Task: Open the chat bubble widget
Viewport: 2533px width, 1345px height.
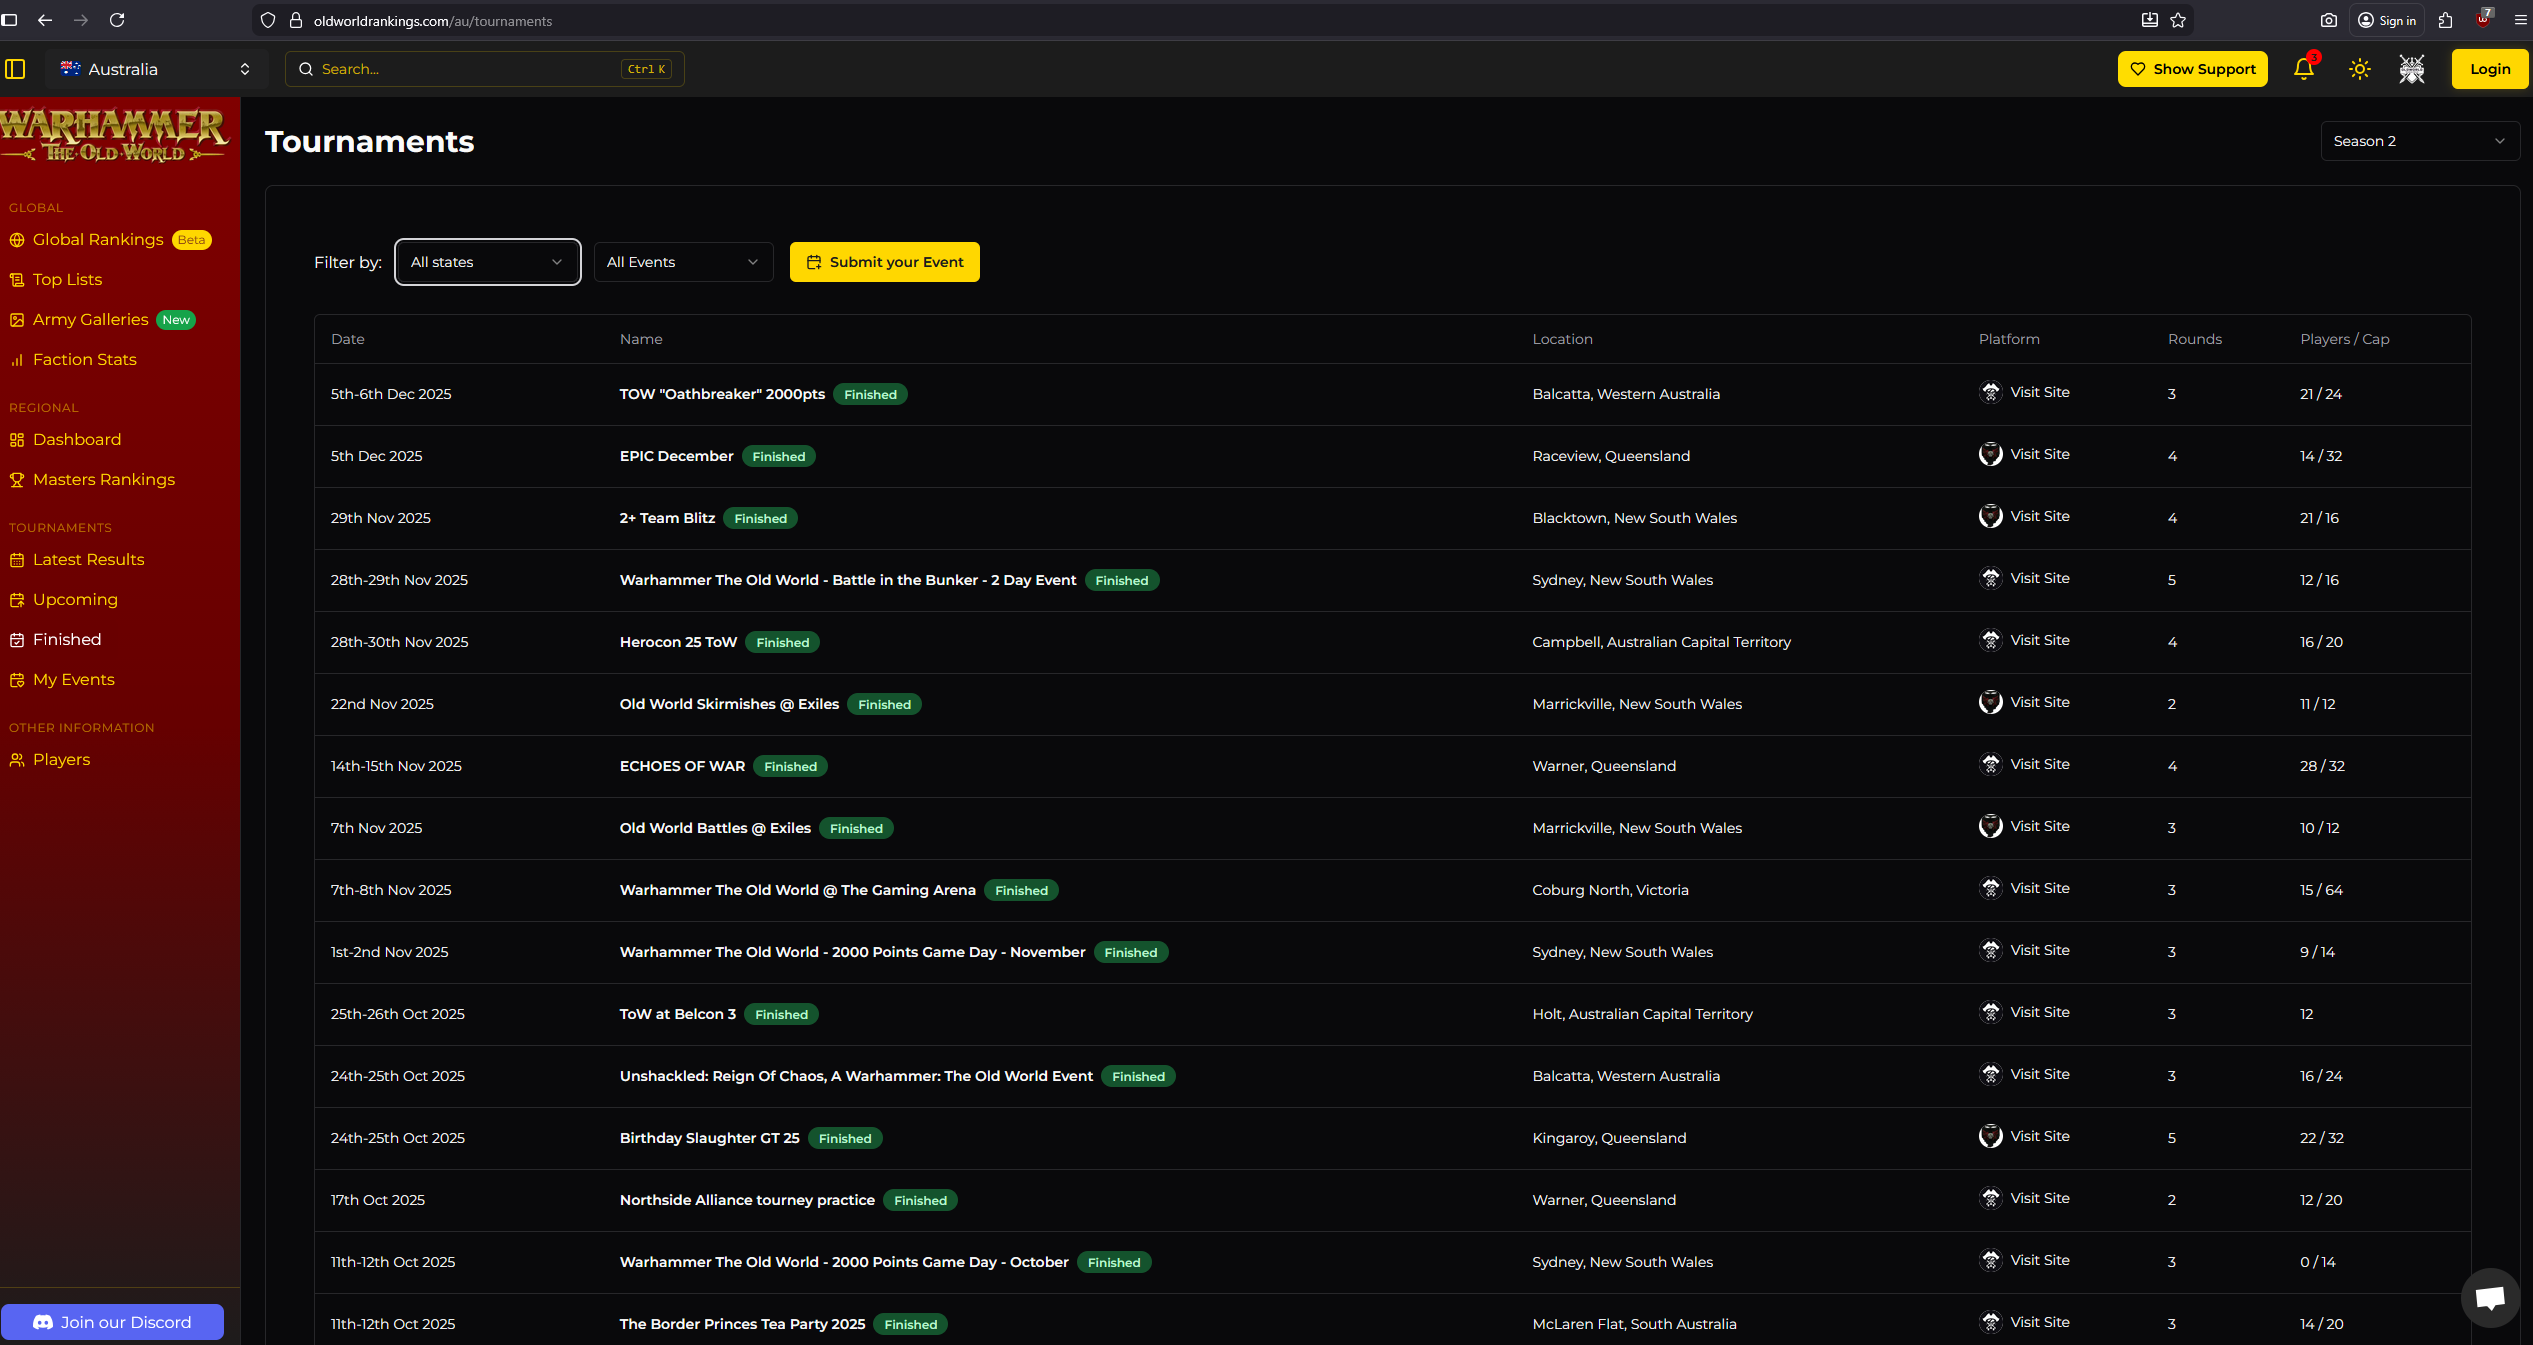Action: pos(2489,1297)
